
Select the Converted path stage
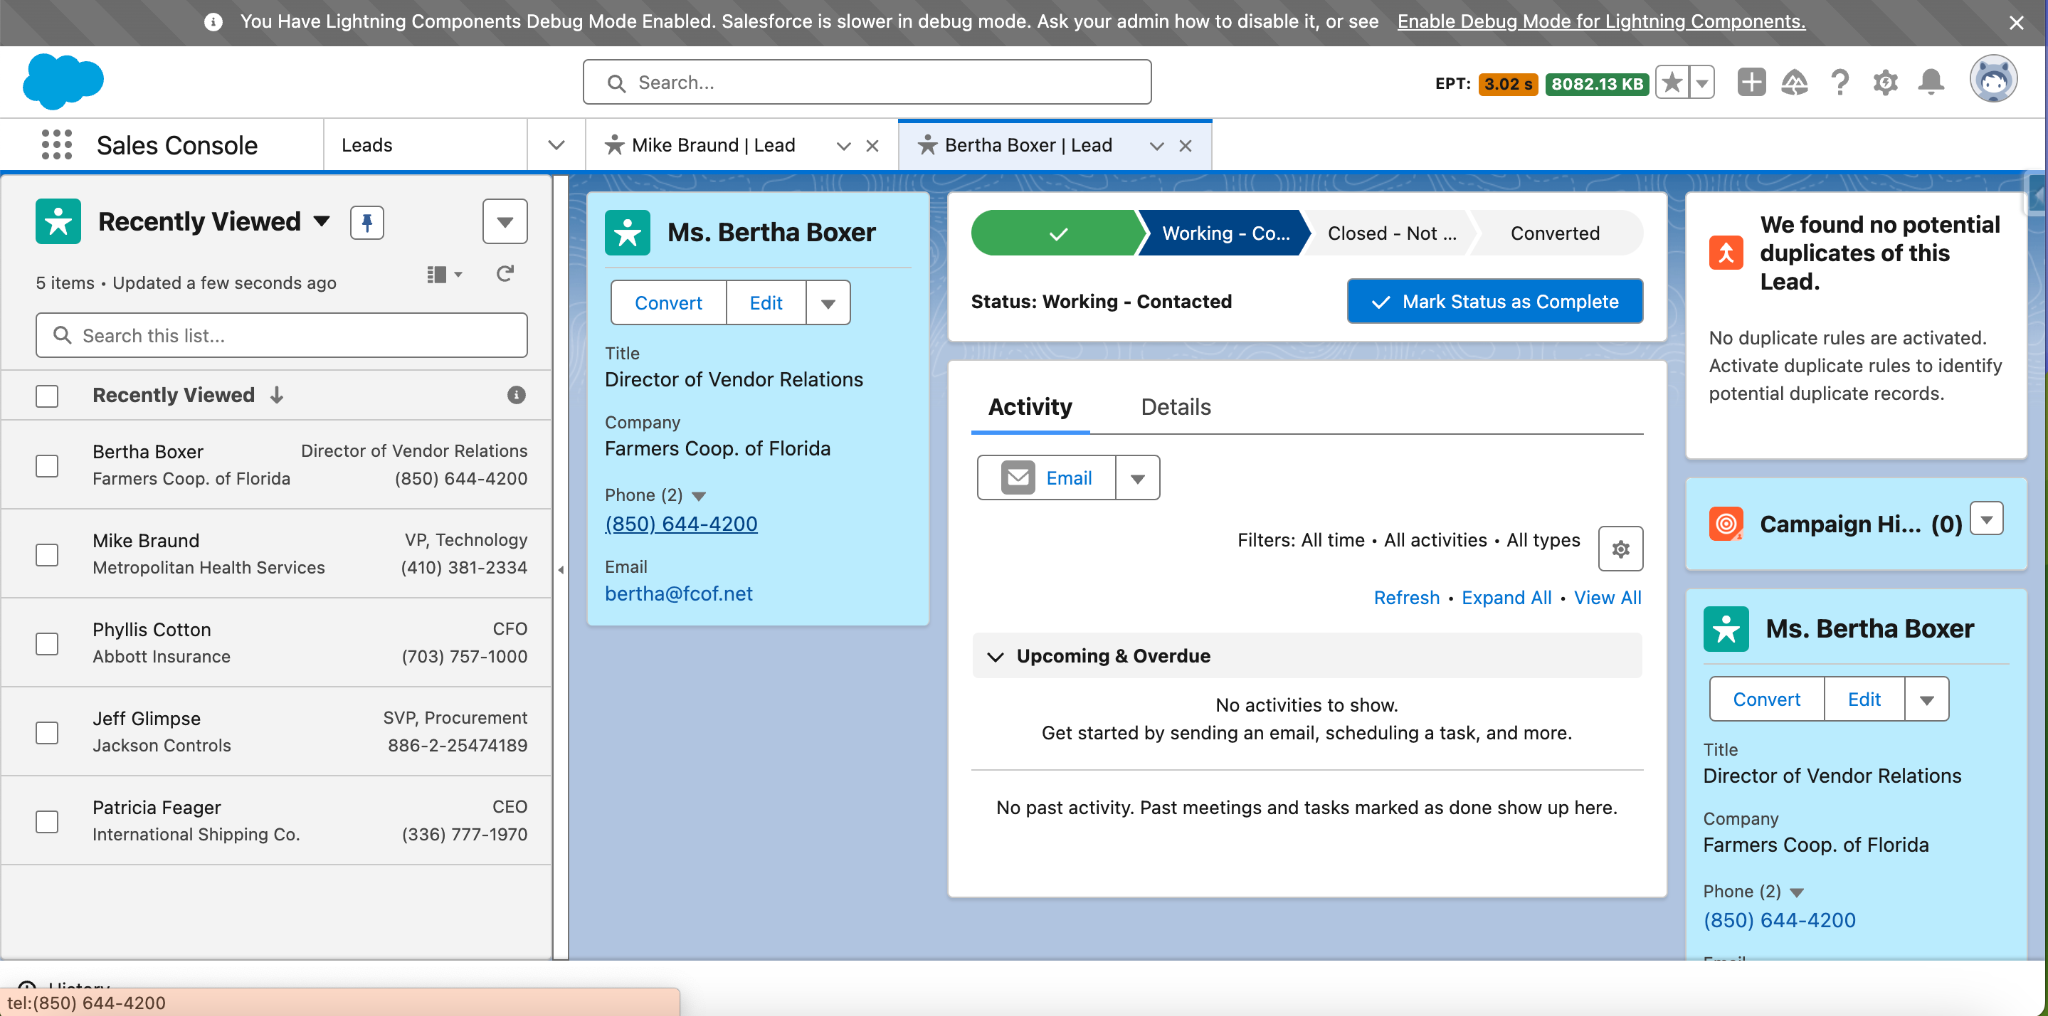(x=1555, y=233)
